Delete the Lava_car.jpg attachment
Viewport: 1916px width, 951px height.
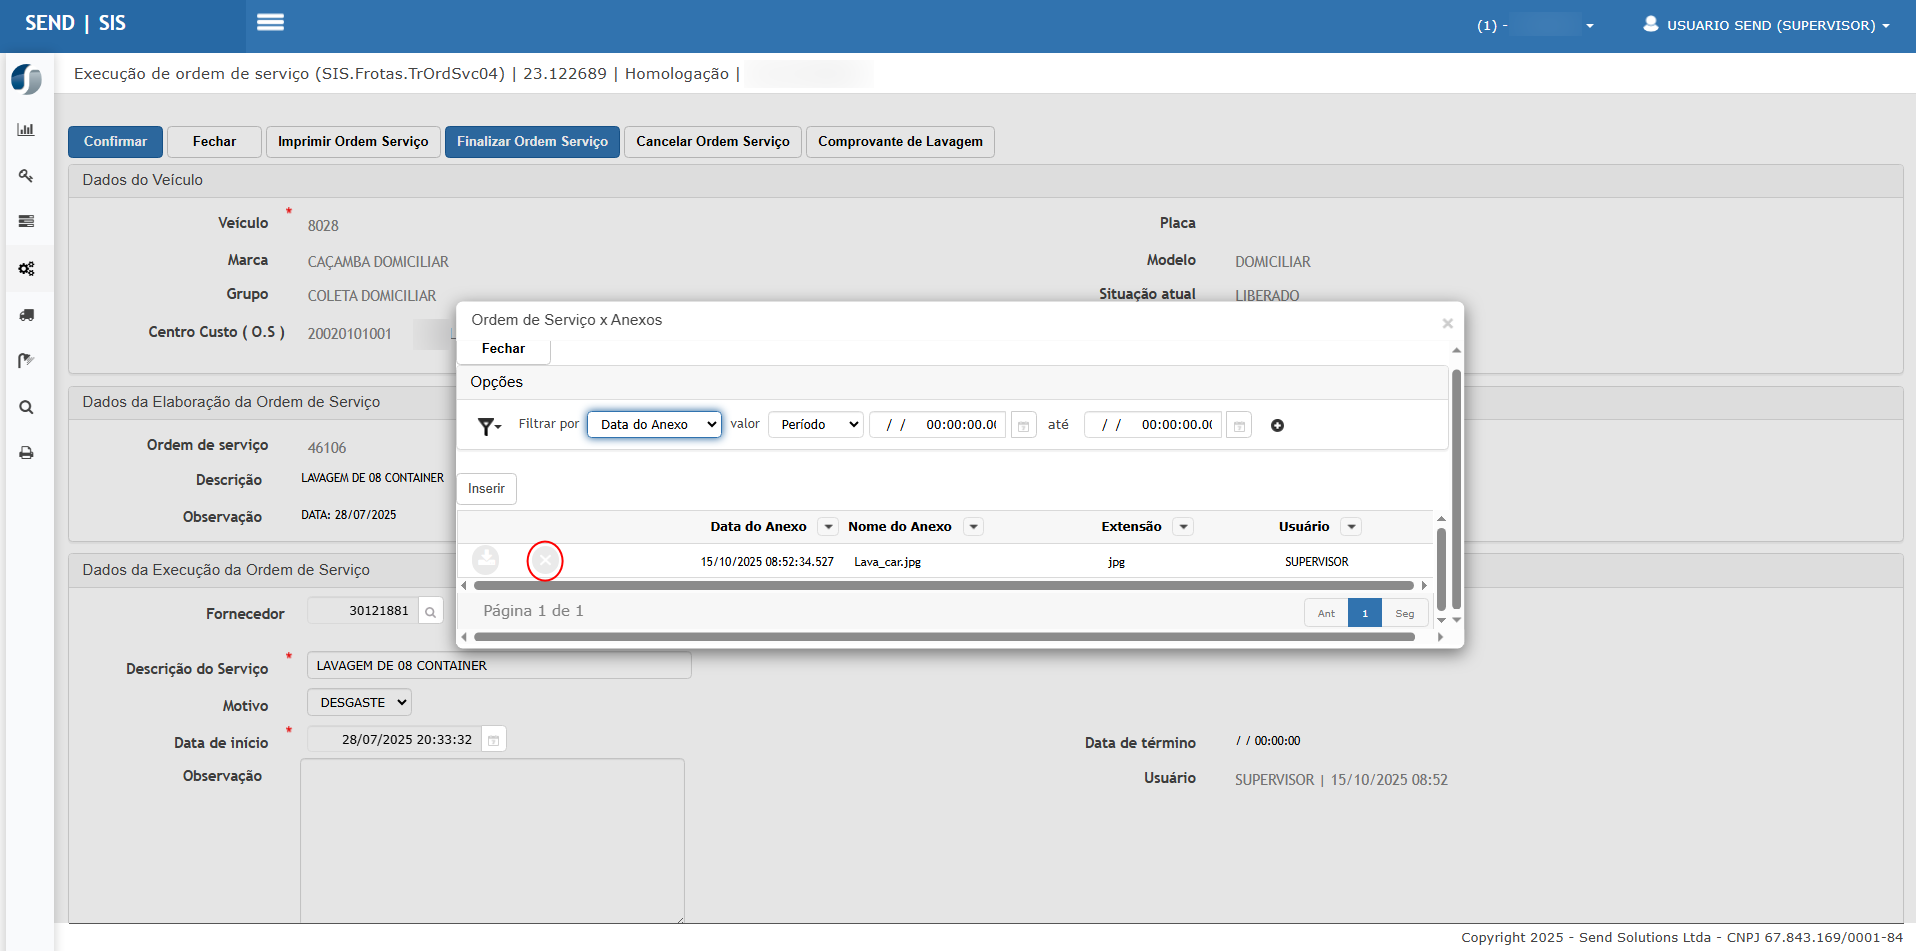(545, 561)
